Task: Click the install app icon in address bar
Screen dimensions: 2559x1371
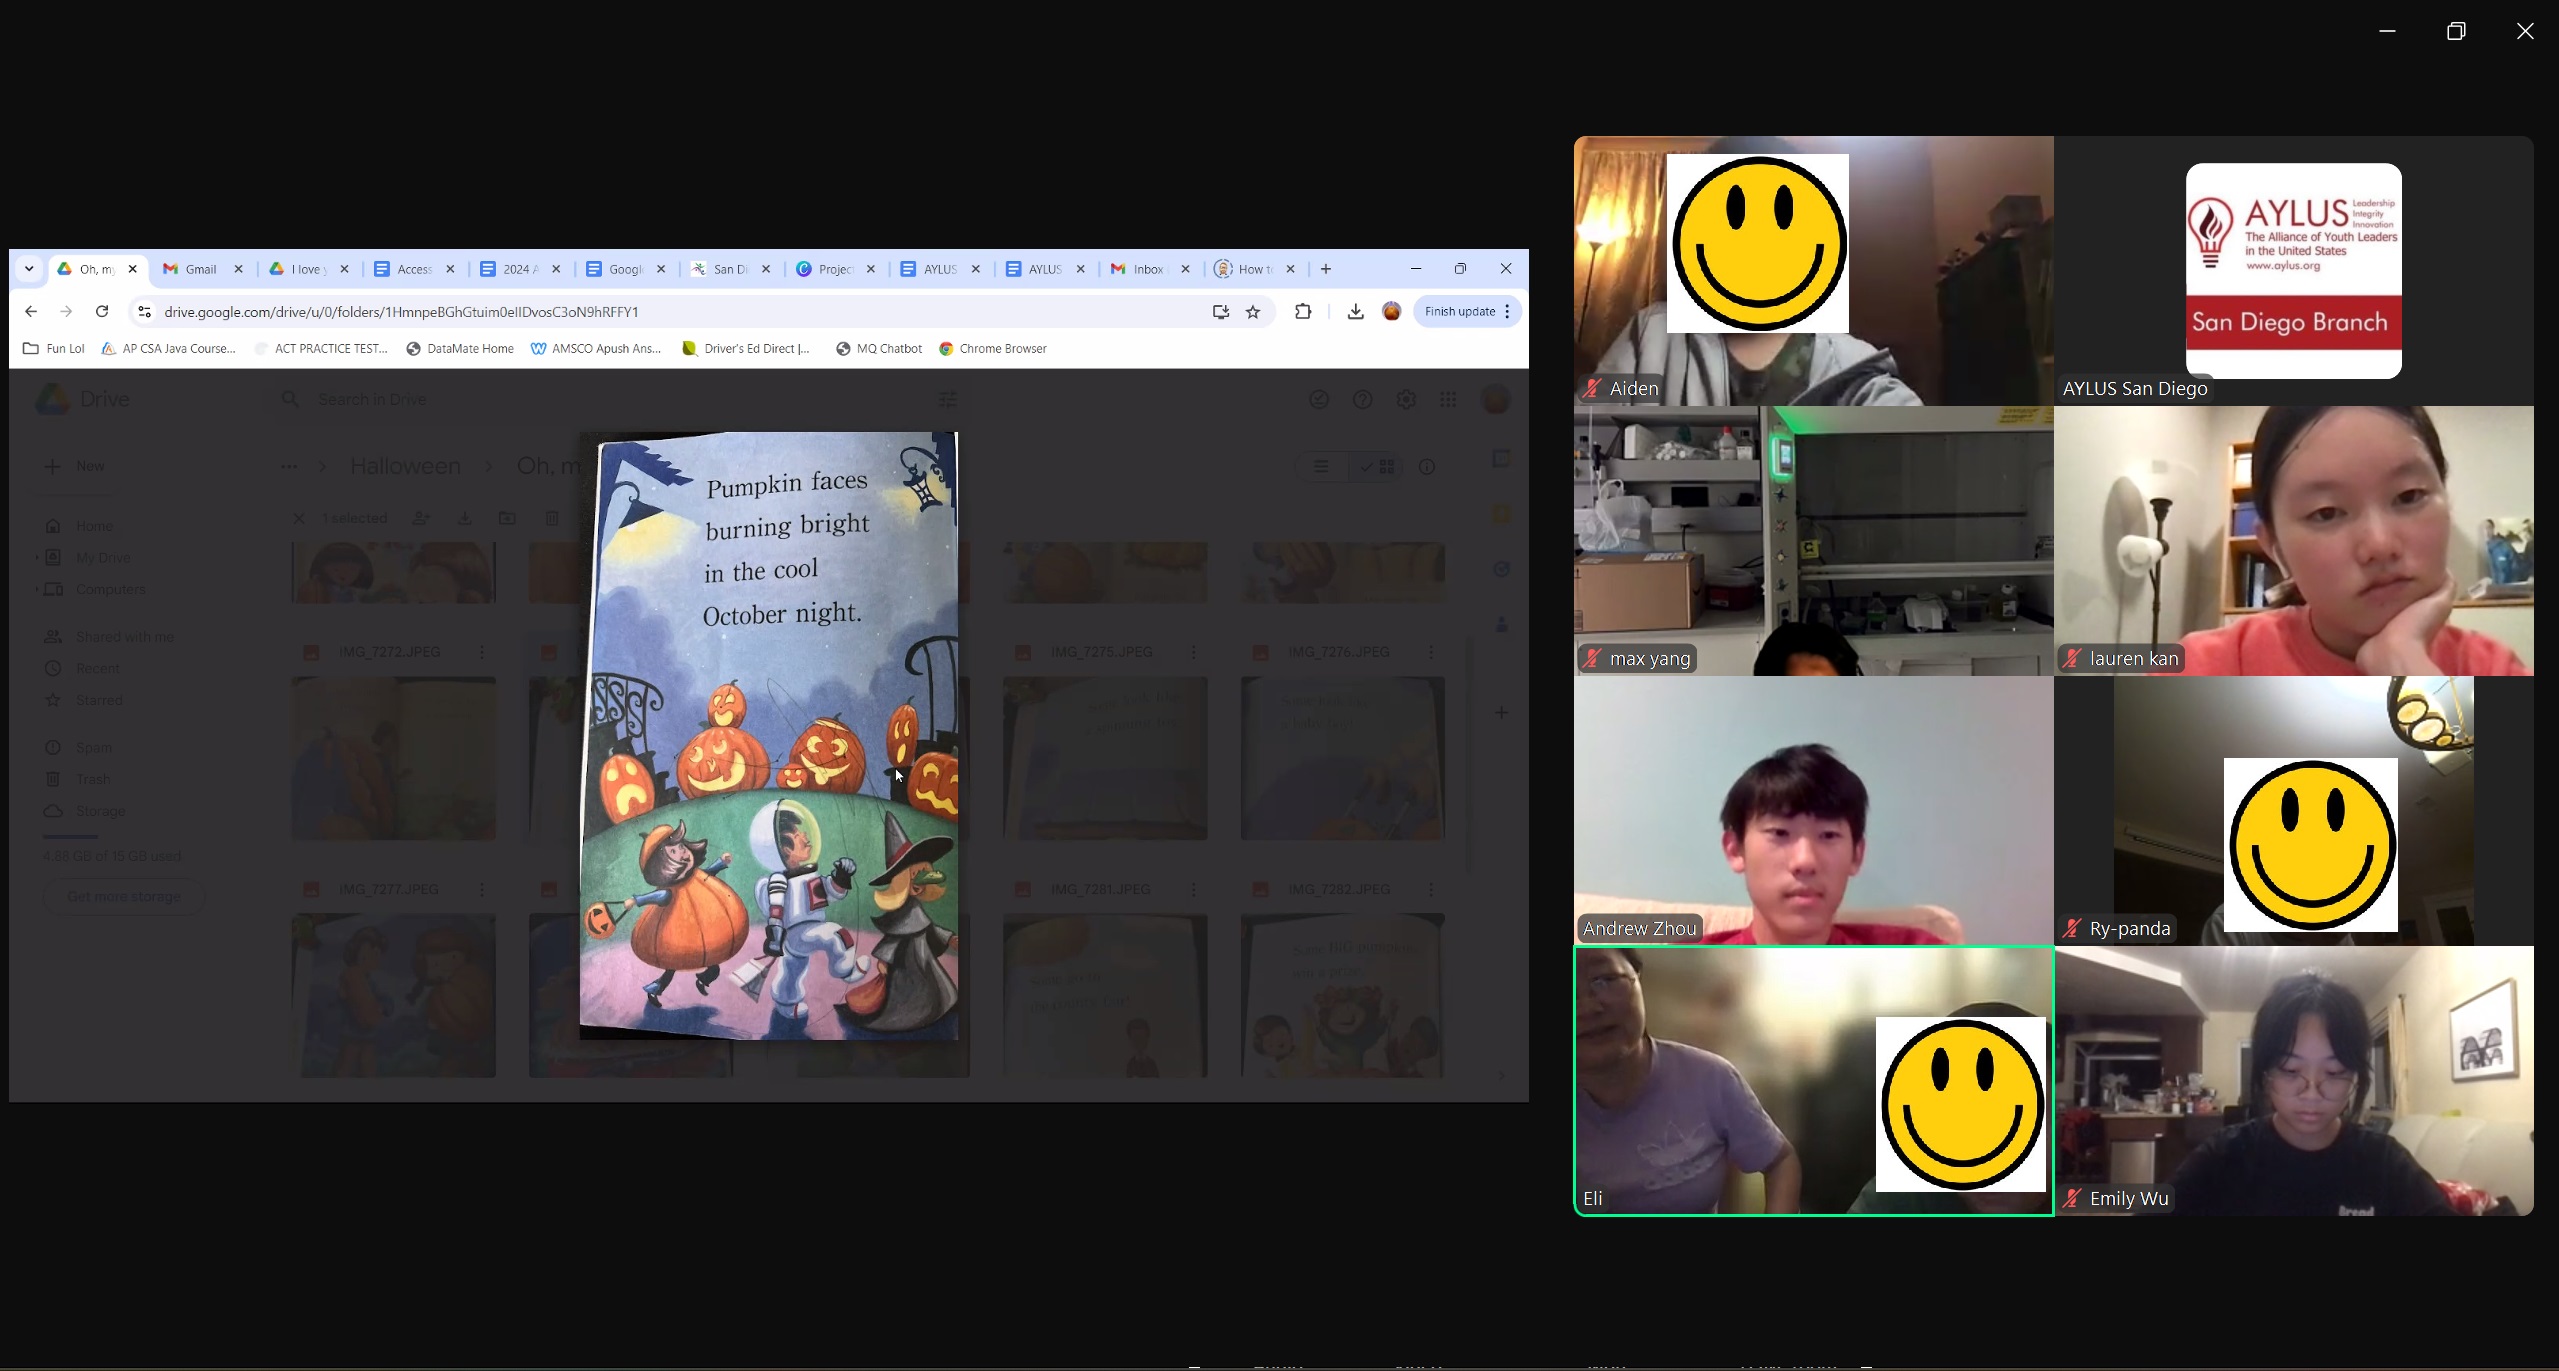Action: point(1221,312)
